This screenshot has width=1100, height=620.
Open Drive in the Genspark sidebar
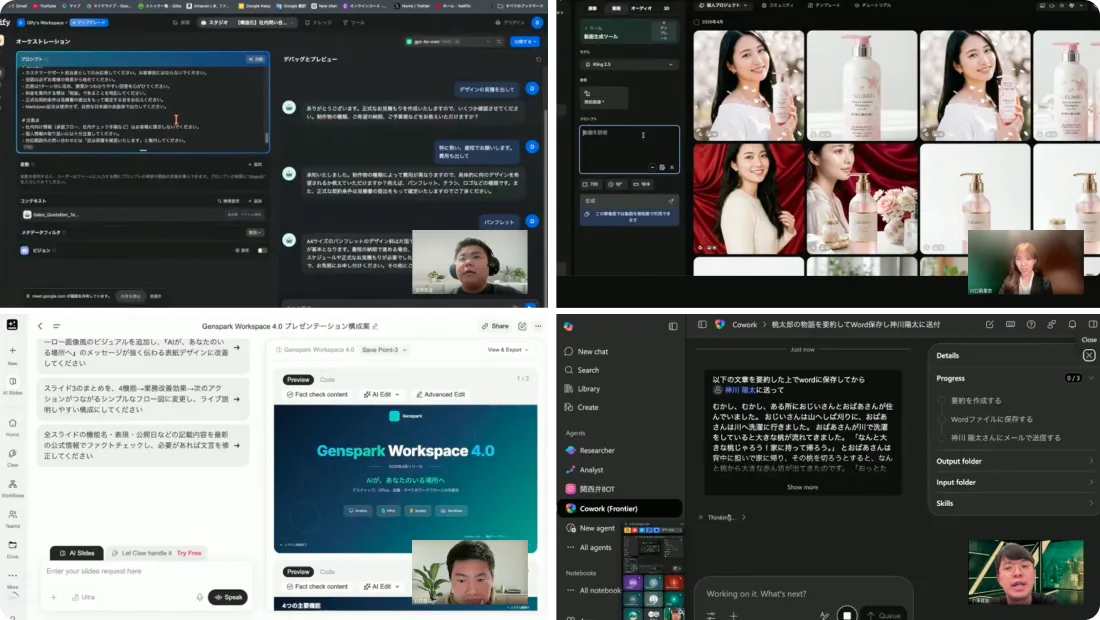tap(13, 545)
